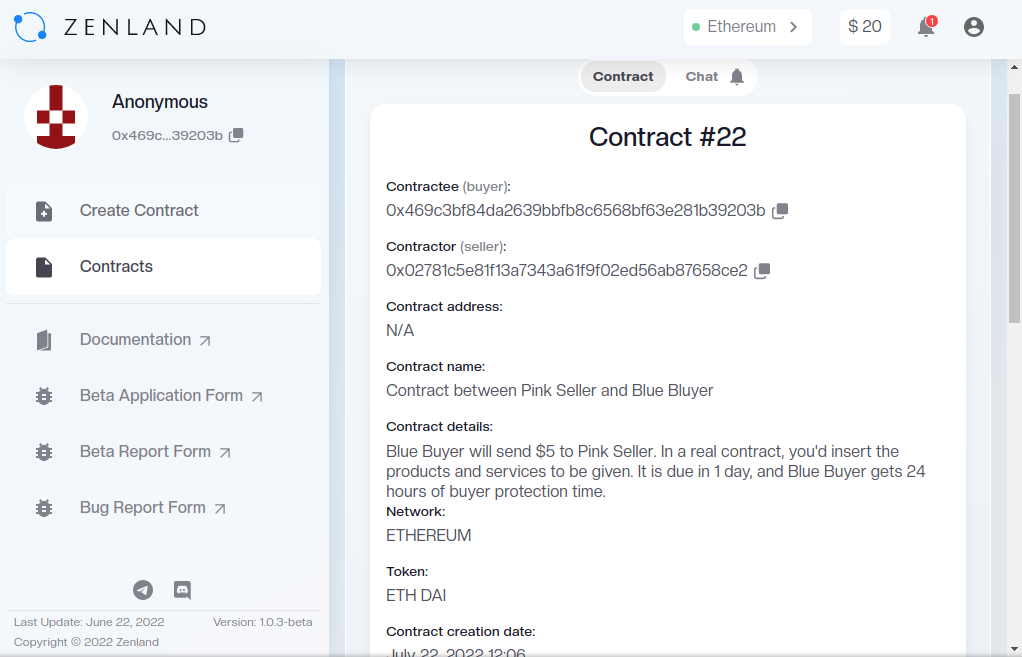
Task: Copy the contractee buyer address
Action: tap(780, 211)
